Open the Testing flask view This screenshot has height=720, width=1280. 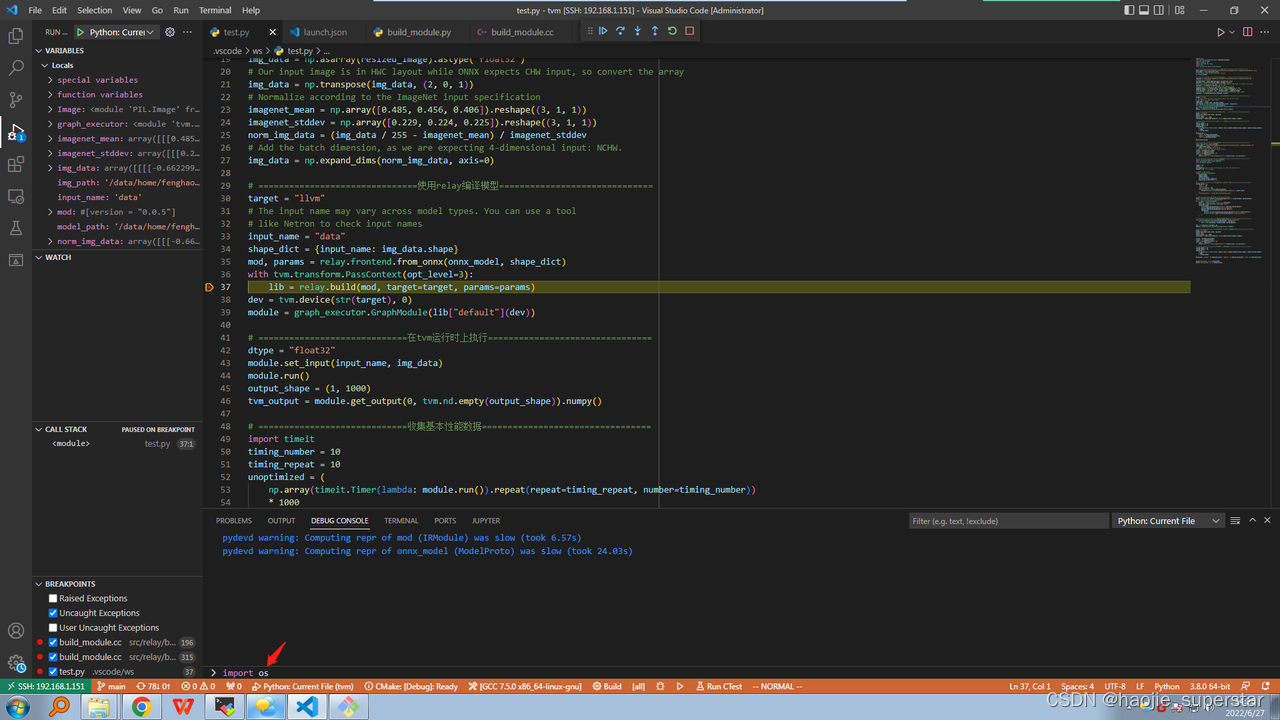pyautogui.click(x=16, y=228)
